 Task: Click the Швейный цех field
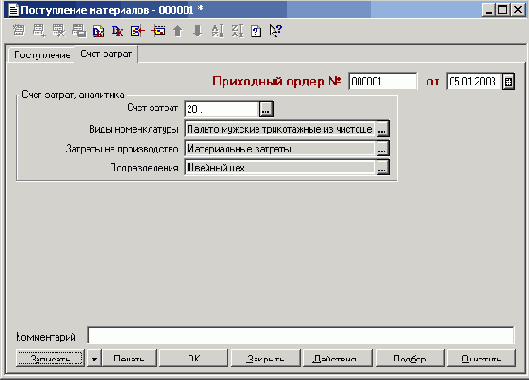point(280,167)
